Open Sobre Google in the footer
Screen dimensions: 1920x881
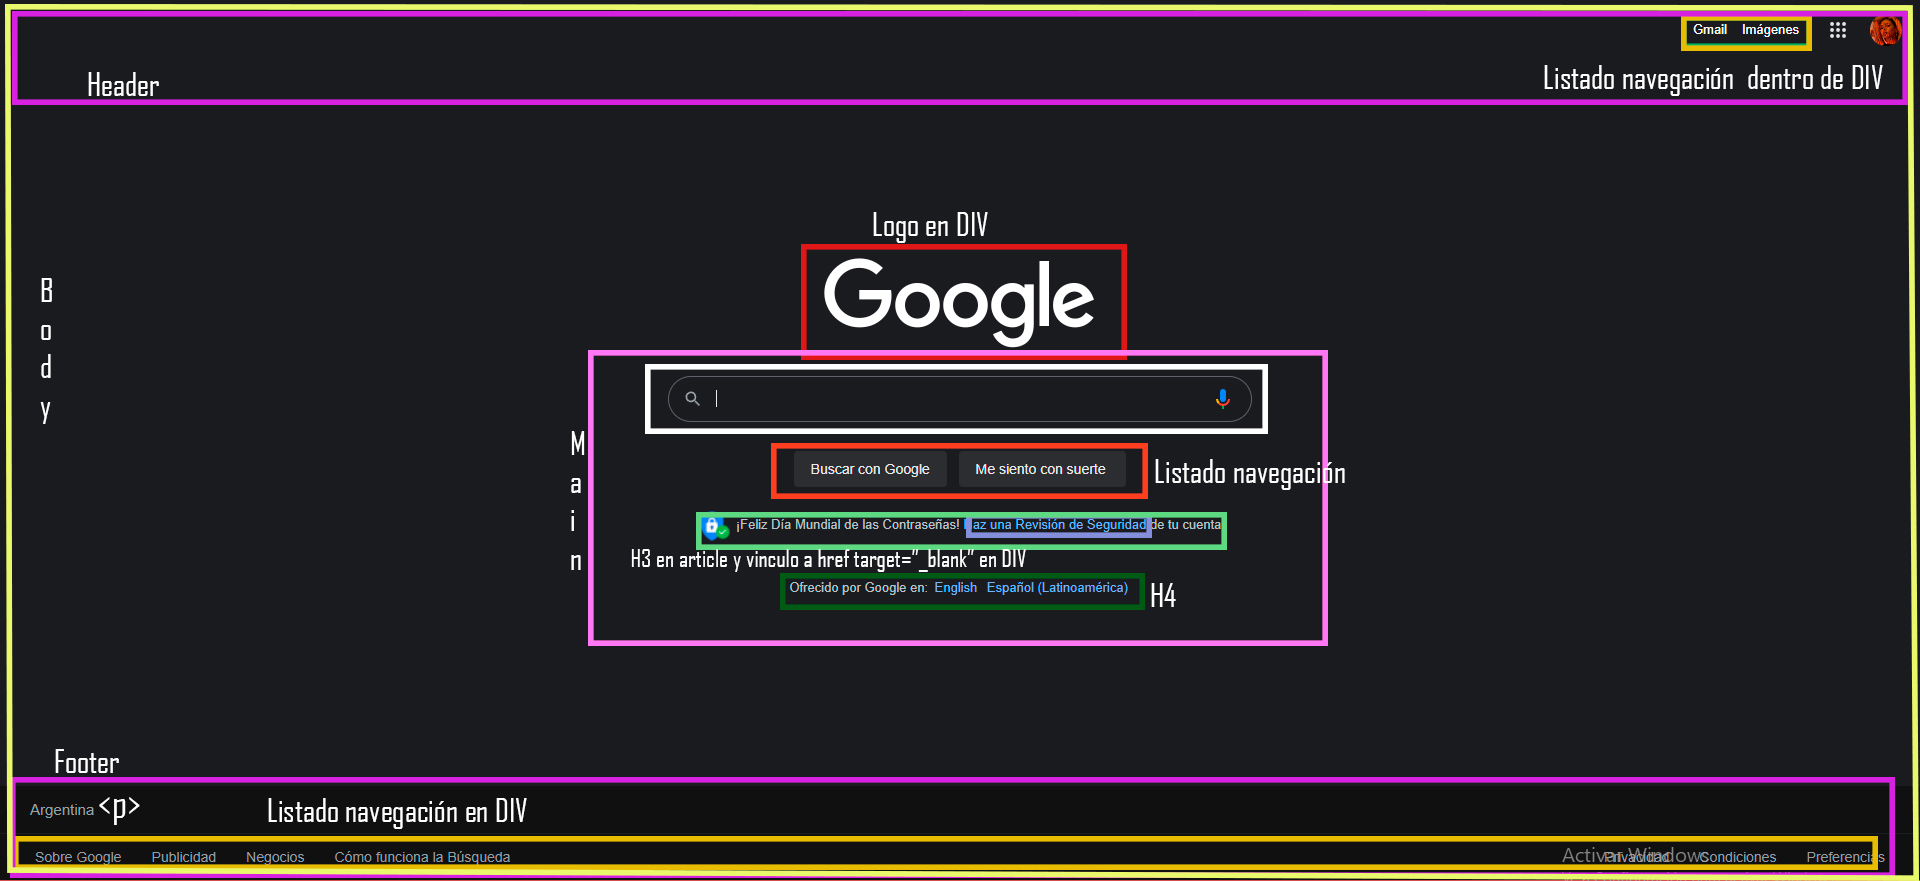coord(78,857)
